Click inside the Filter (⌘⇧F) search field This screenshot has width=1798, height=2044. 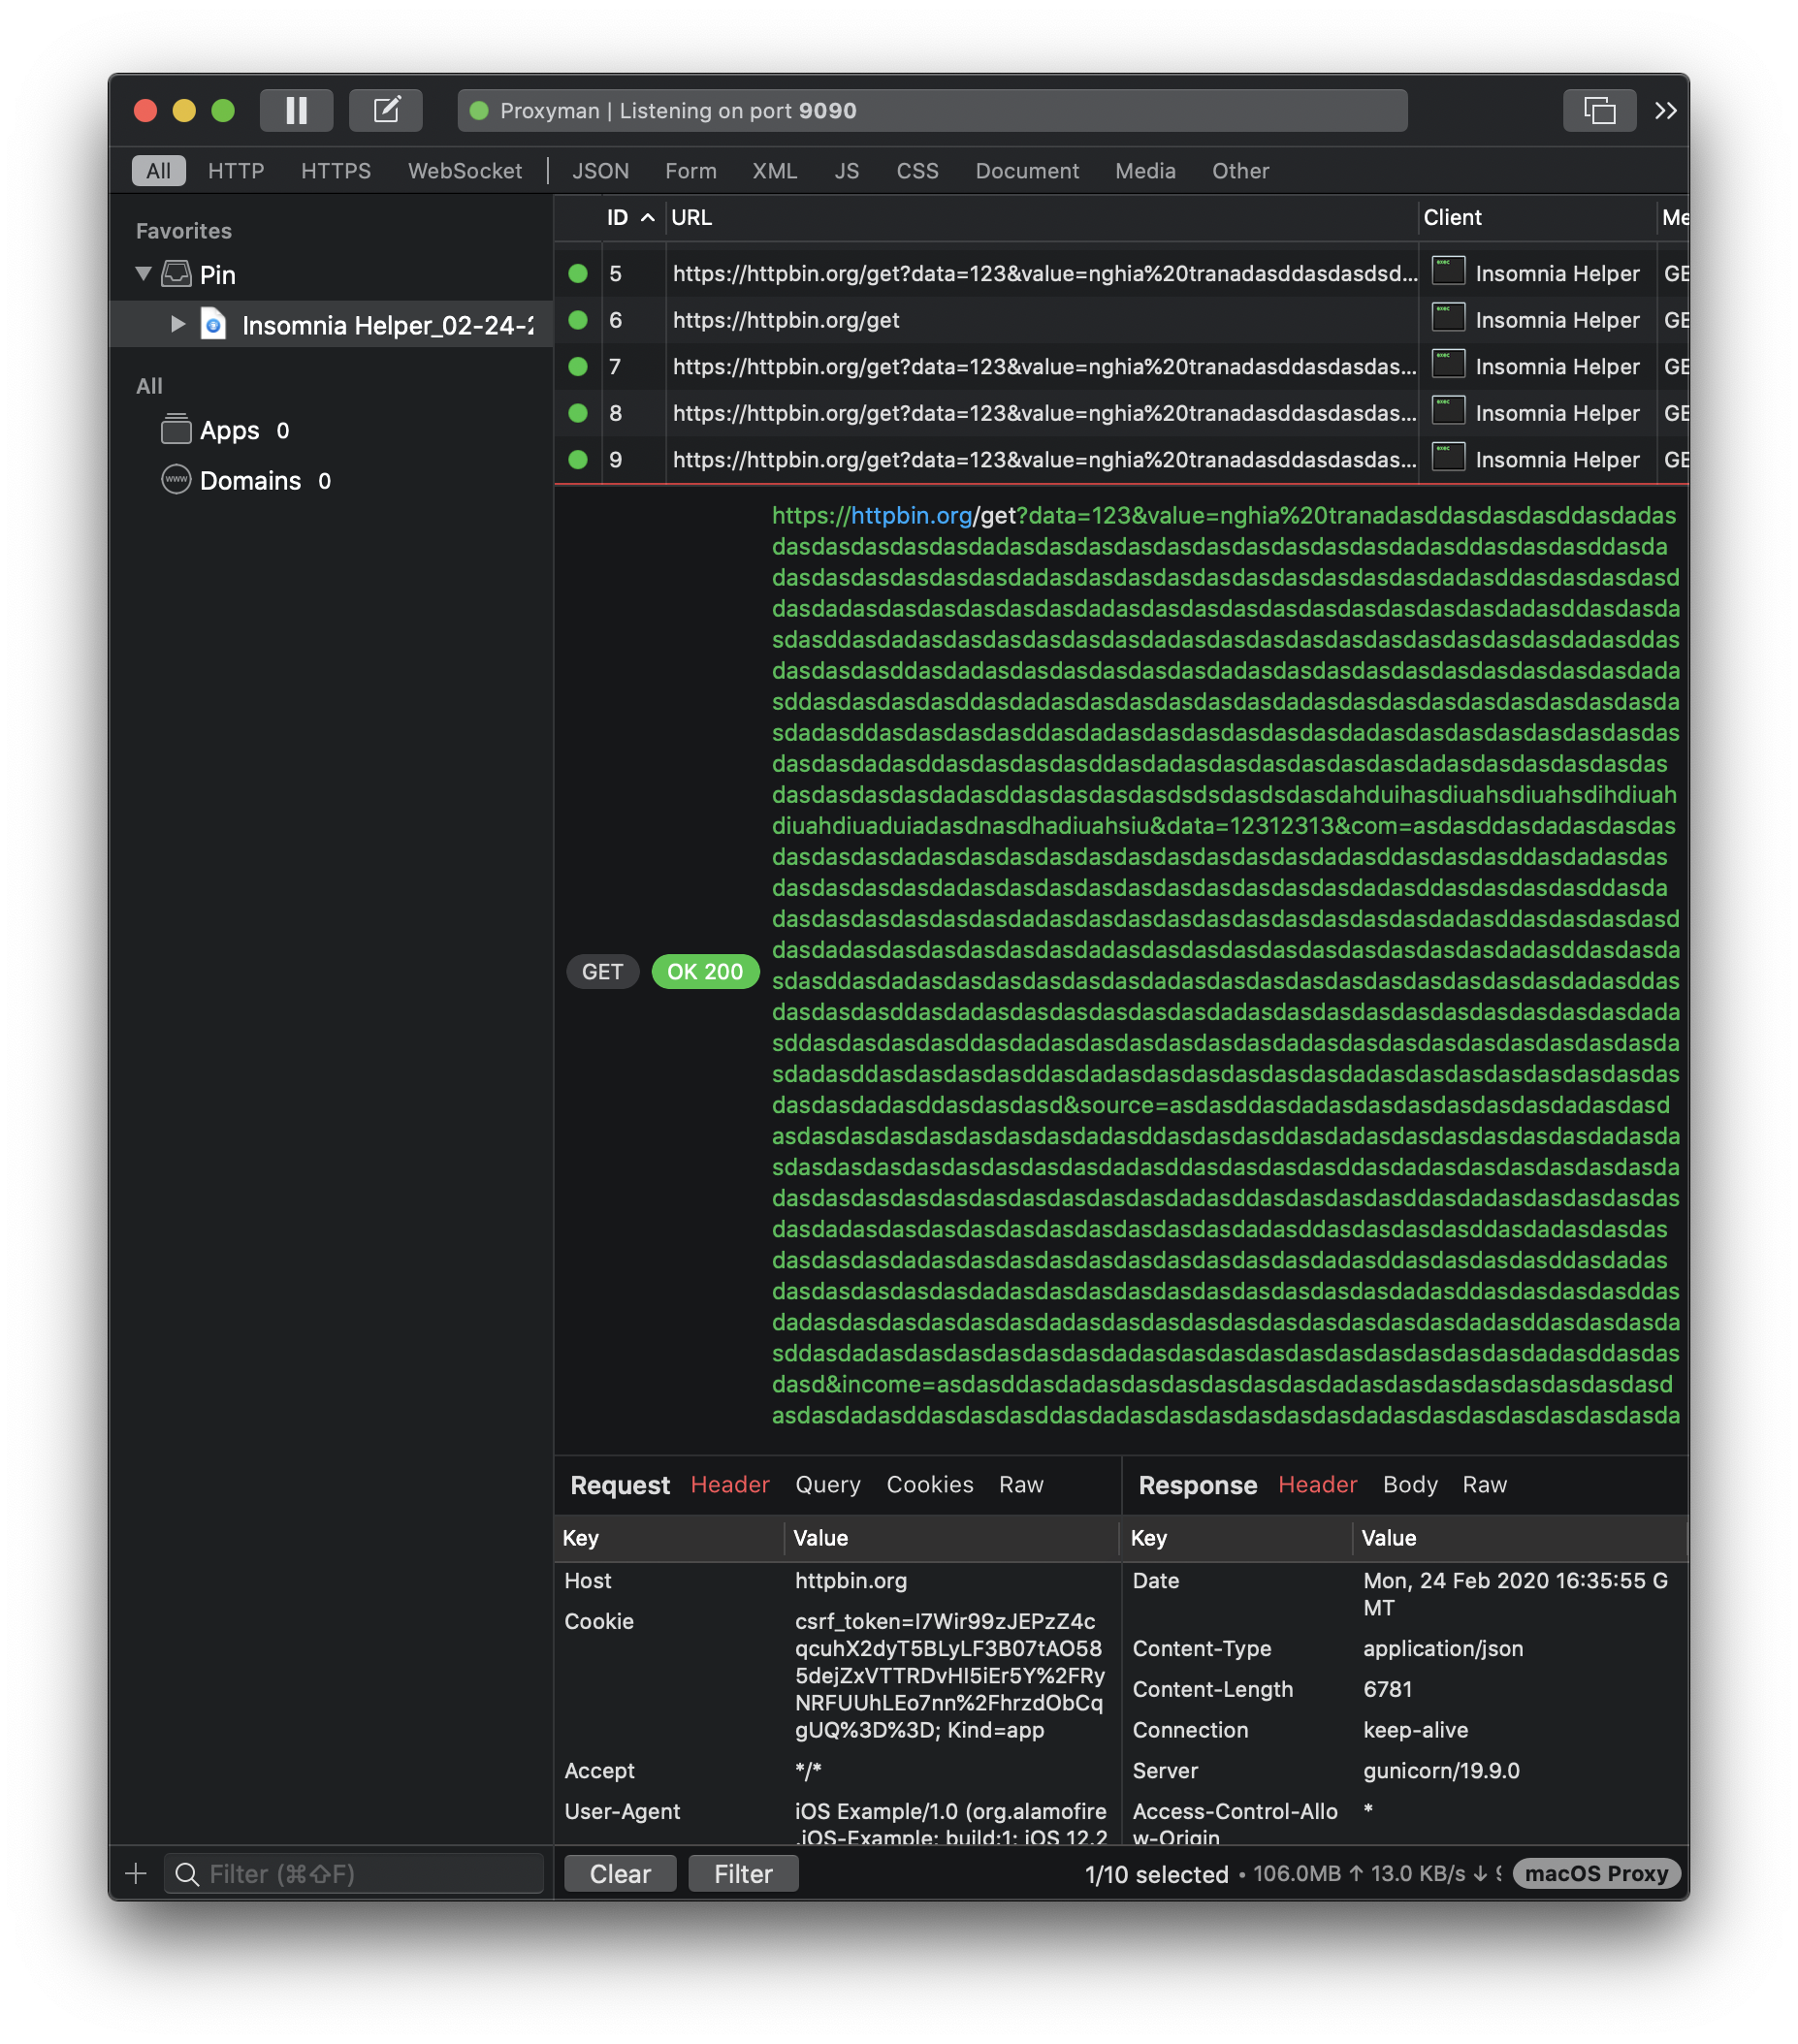click(353, 1873)
